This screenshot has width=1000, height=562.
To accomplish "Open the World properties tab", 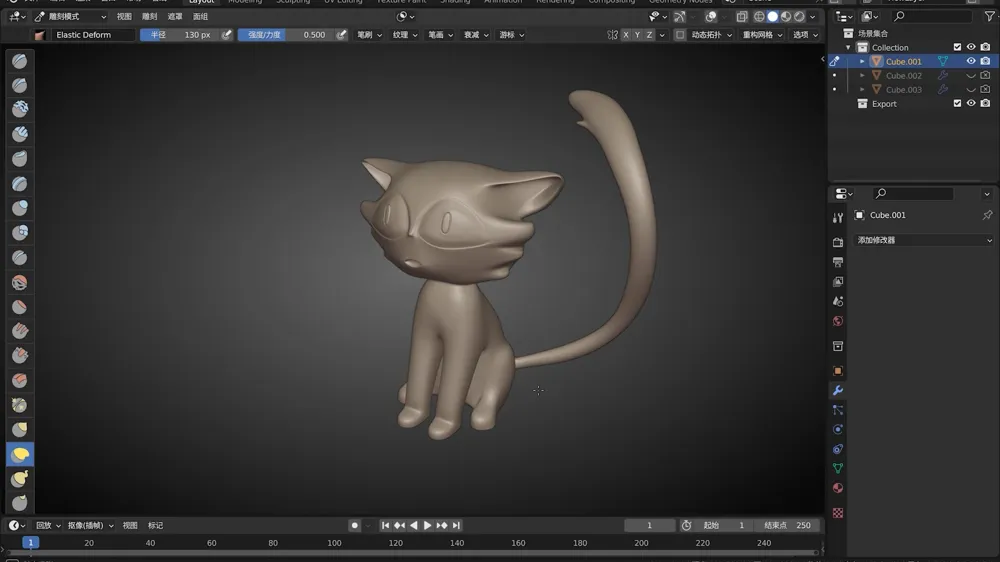I will [x=838, y=321].
